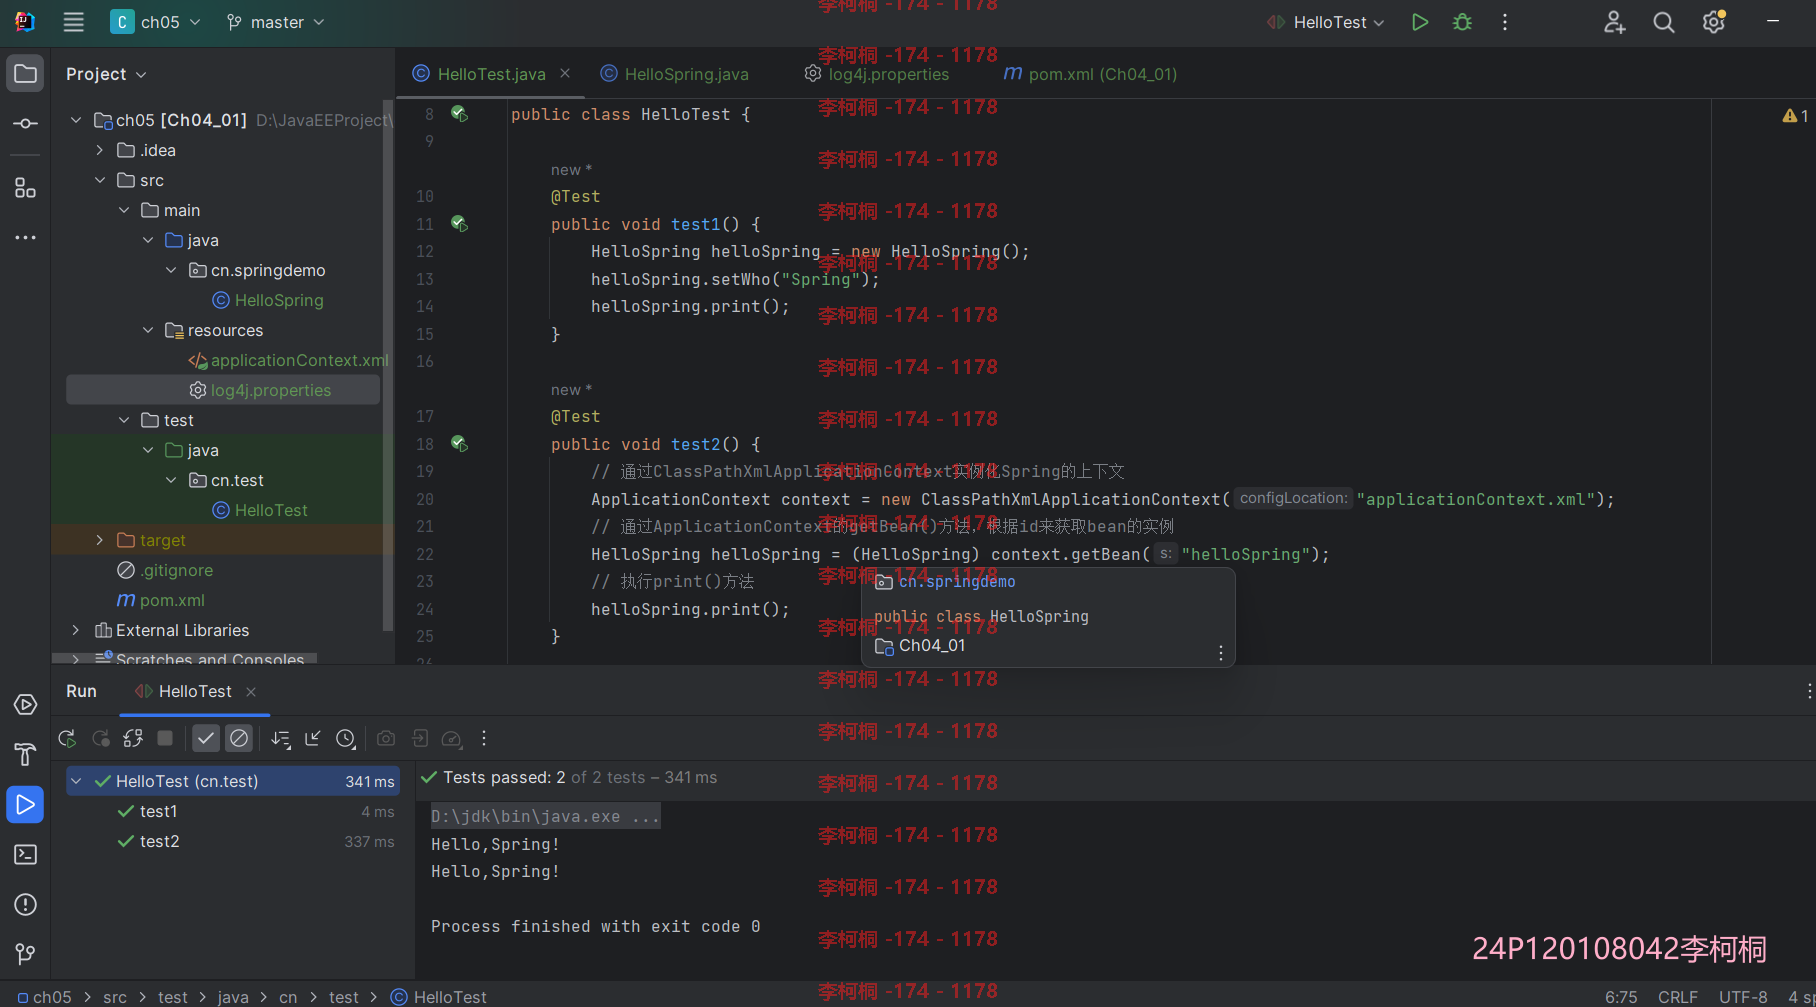The height and width of the screenshot is (1007, 1816).
Task: Open the Build hammer tool window
Action: [25, 755]
